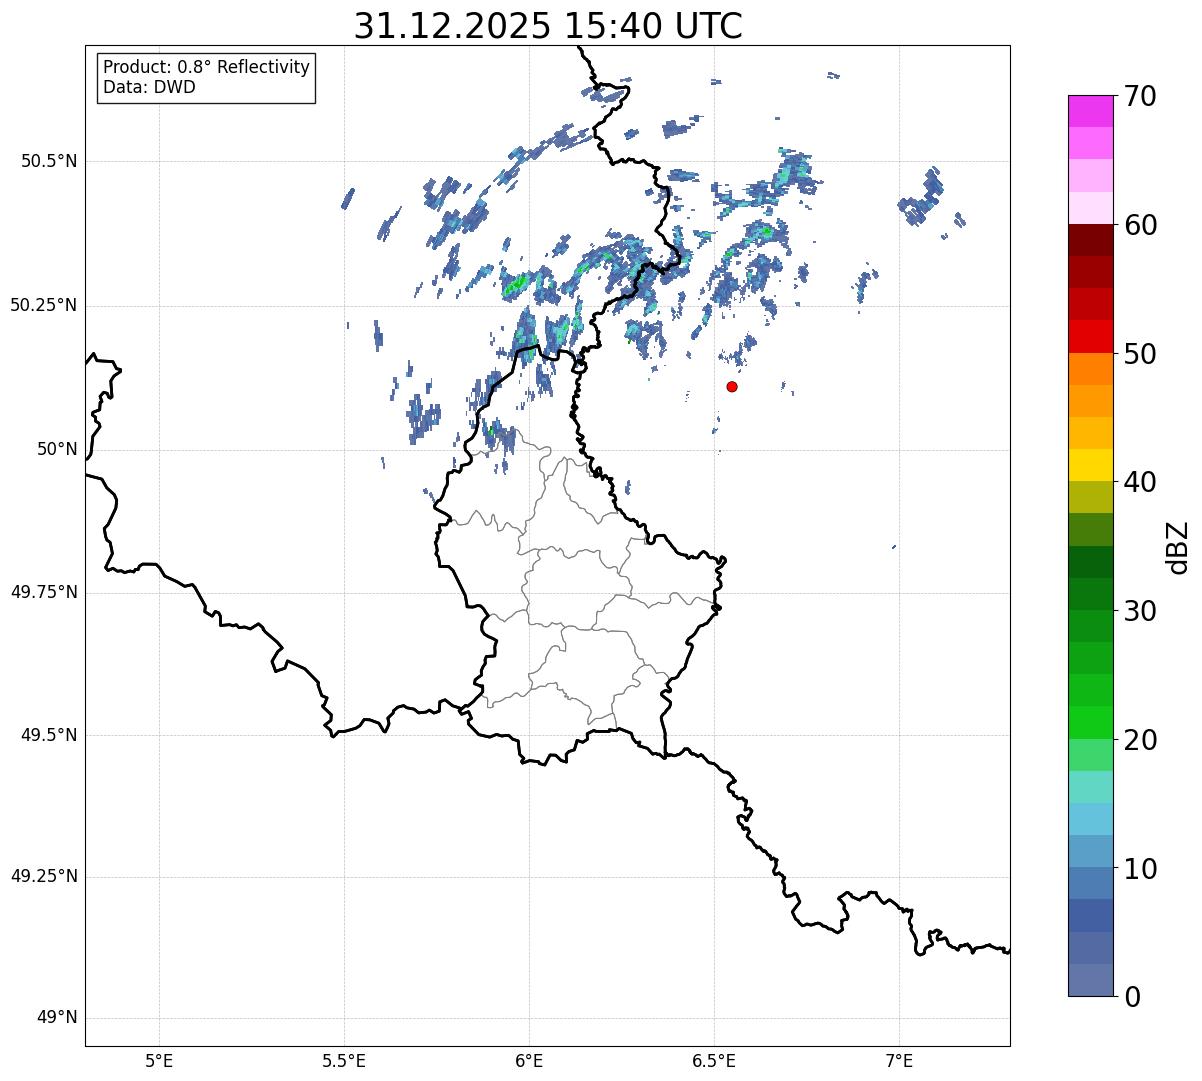Click the Data: DWD label
Screen dimensions: 1202x1081
tap(149, 87)
